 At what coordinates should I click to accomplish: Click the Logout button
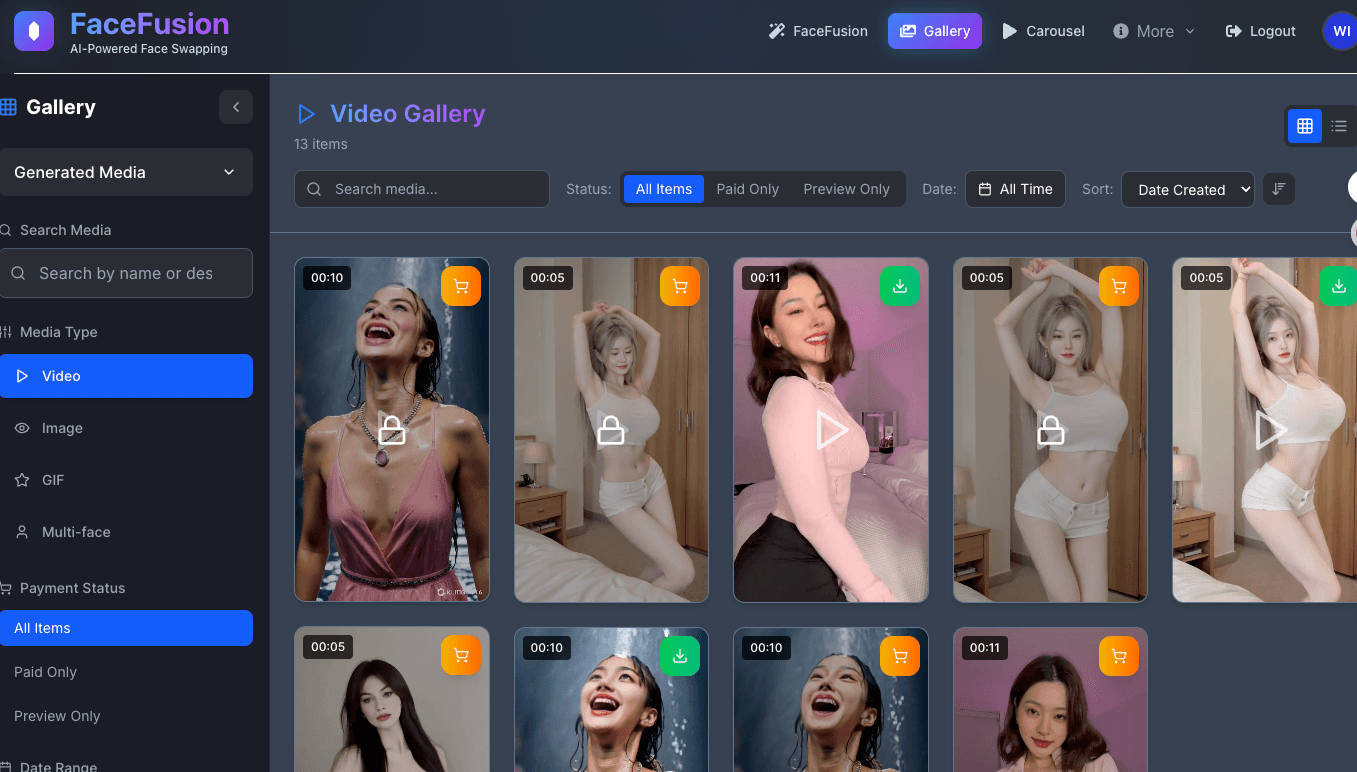click(x=1260, y=31)
